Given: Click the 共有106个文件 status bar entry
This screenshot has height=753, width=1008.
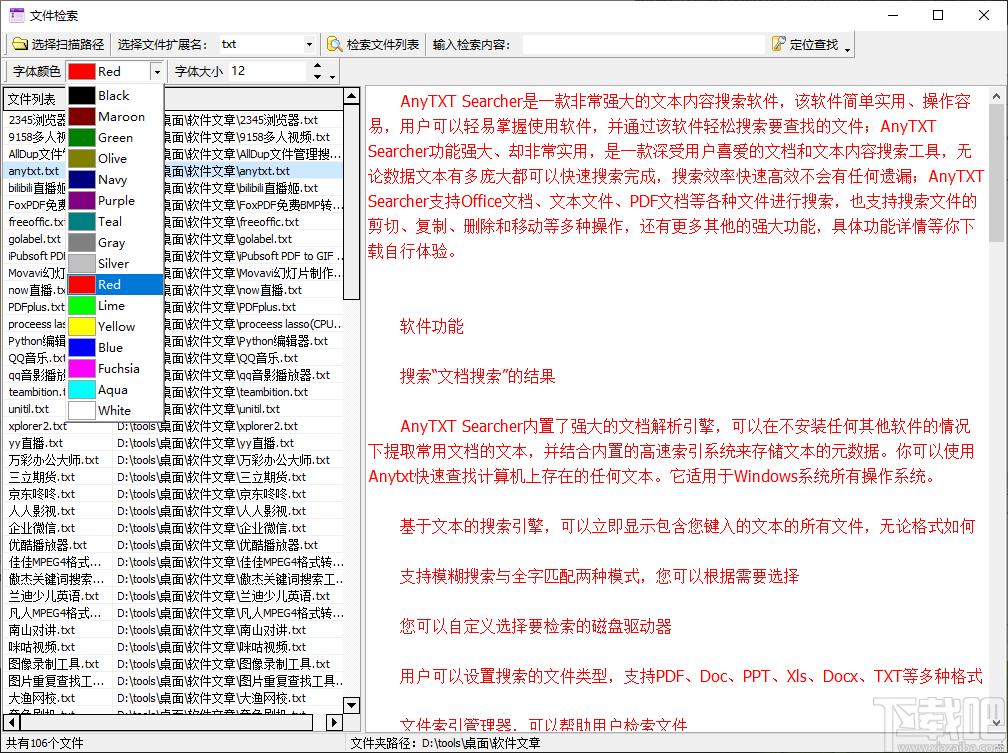Looking at the screenshot, I should [x=45, y=743].
